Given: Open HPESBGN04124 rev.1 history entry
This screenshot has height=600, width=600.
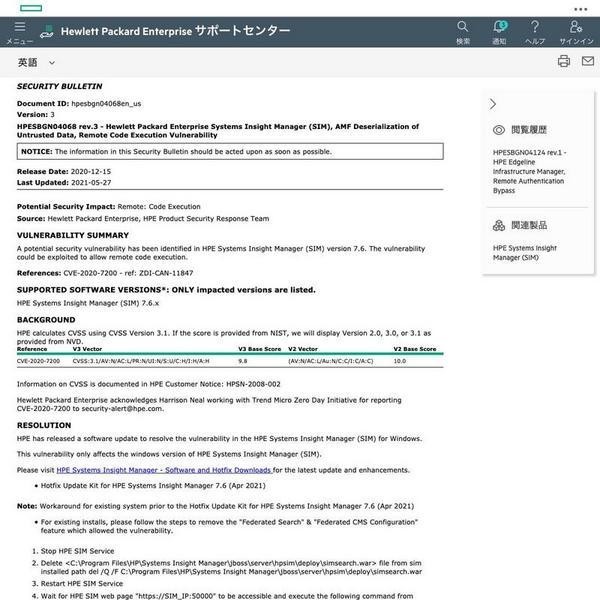Looking at the screenshot, I should 529,171.
